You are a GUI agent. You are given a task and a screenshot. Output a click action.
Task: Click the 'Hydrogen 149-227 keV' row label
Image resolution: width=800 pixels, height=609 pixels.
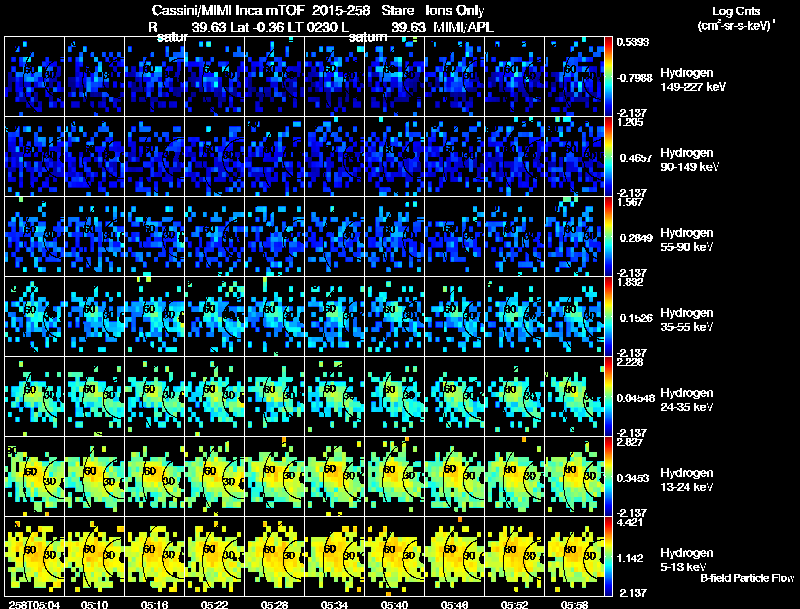click(x=693, y=80)
